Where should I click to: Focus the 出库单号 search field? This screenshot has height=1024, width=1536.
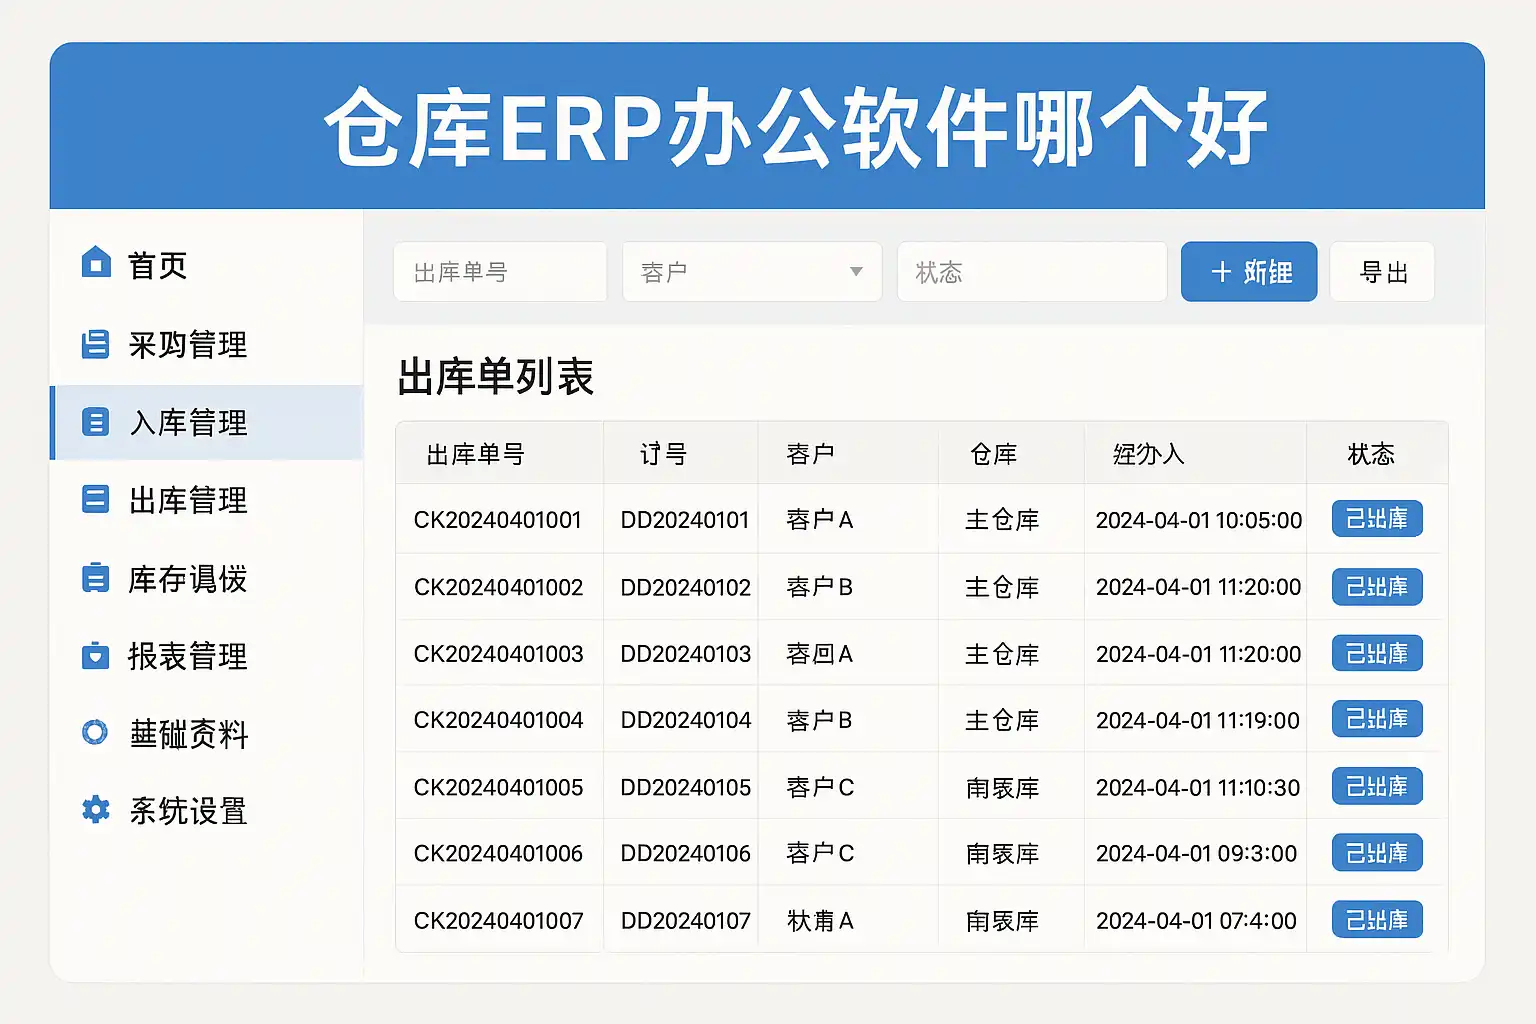click(500, 272)
